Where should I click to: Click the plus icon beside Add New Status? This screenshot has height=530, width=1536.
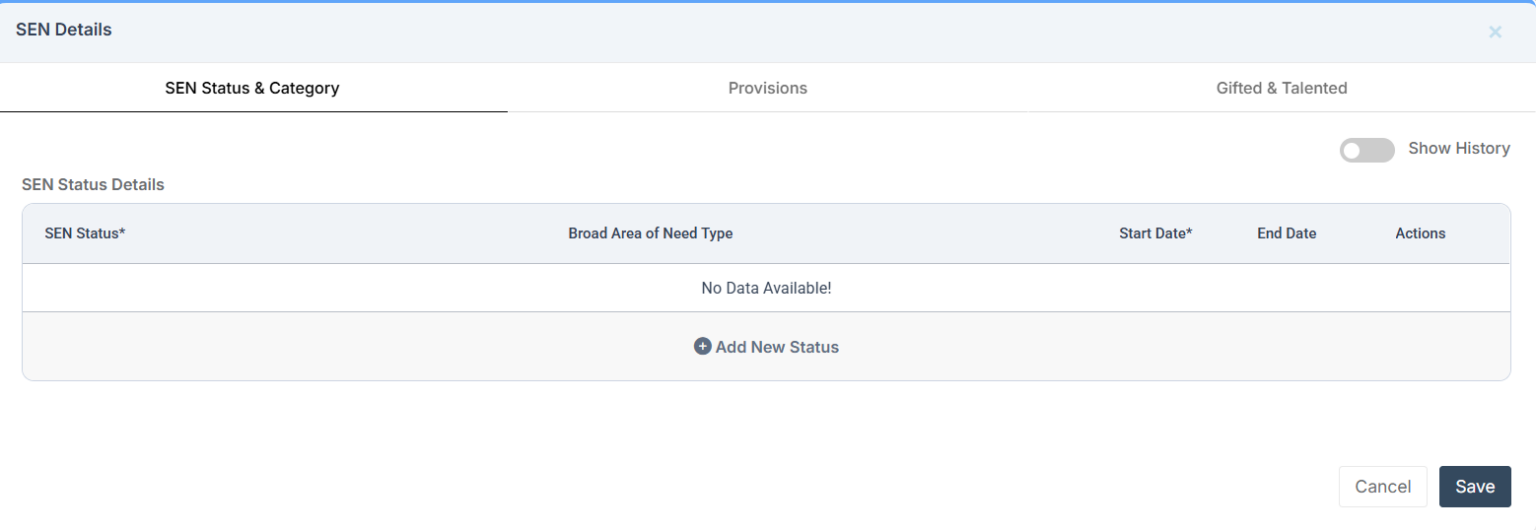click(702, 346)
